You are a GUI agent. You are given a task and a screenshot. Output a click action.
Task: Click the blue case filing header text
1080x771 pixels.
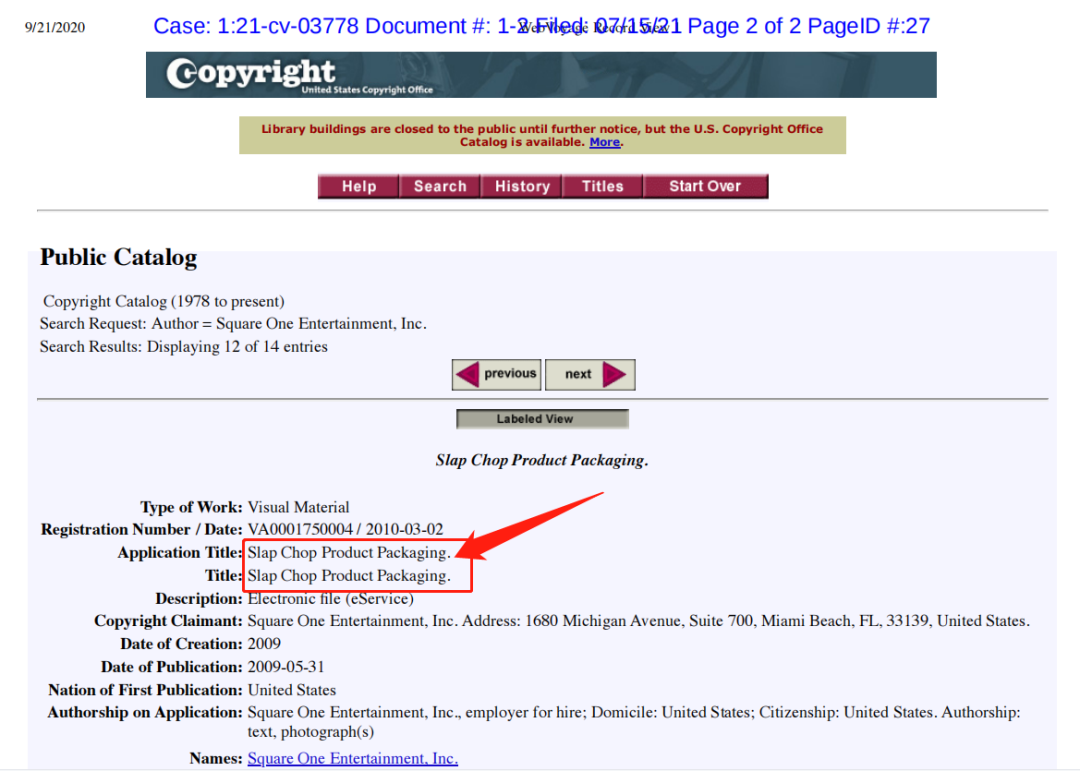click(x=541, y=26)
